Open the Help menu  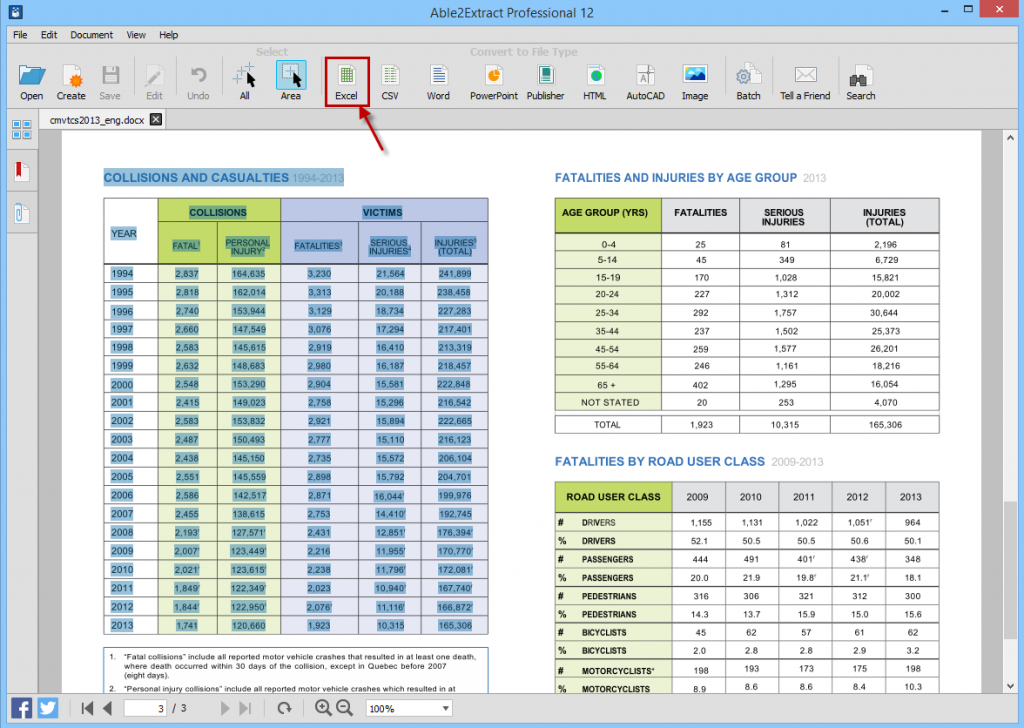(x=168, y=35)
